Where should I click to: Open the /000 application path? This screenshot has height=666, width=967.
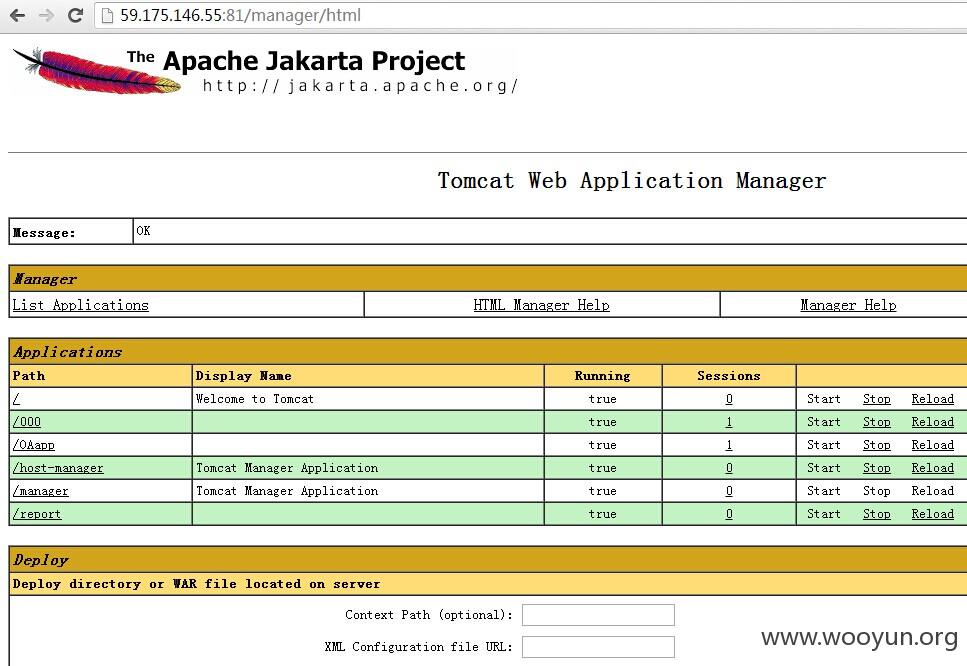click(27, 422)
